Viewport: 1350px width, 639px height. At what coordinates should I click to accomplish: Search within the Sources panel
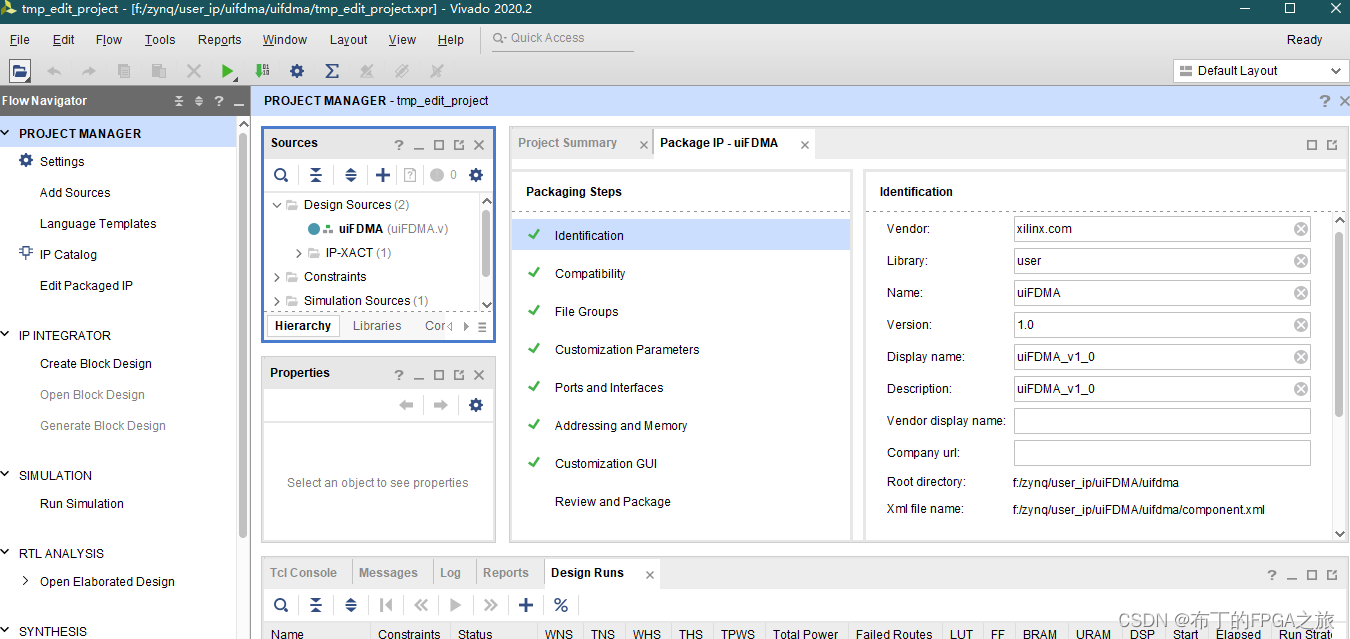click(281, 175)
